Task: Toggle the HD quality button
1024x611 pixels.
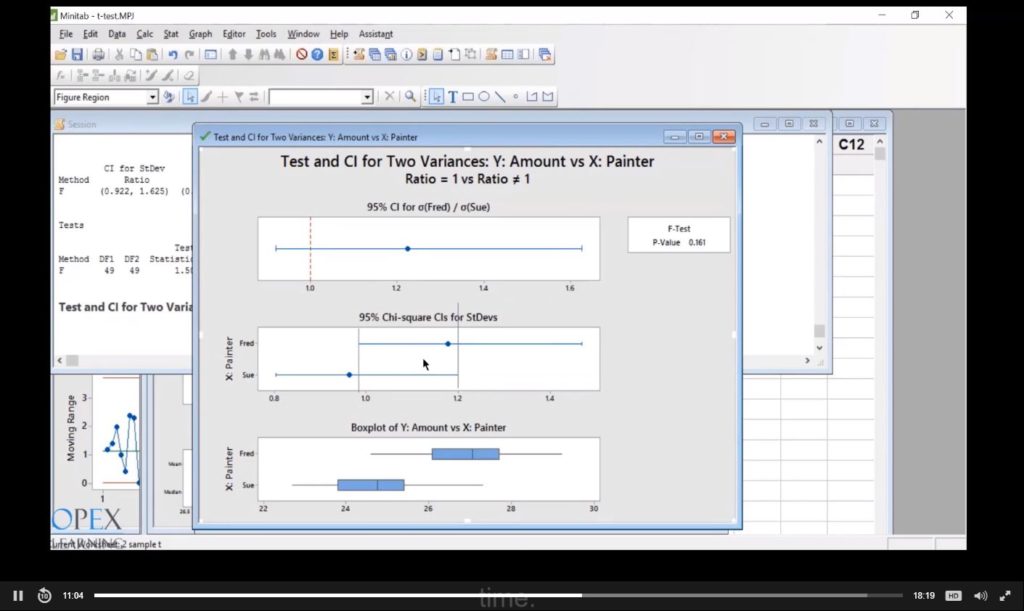Action: coord(953,596)
